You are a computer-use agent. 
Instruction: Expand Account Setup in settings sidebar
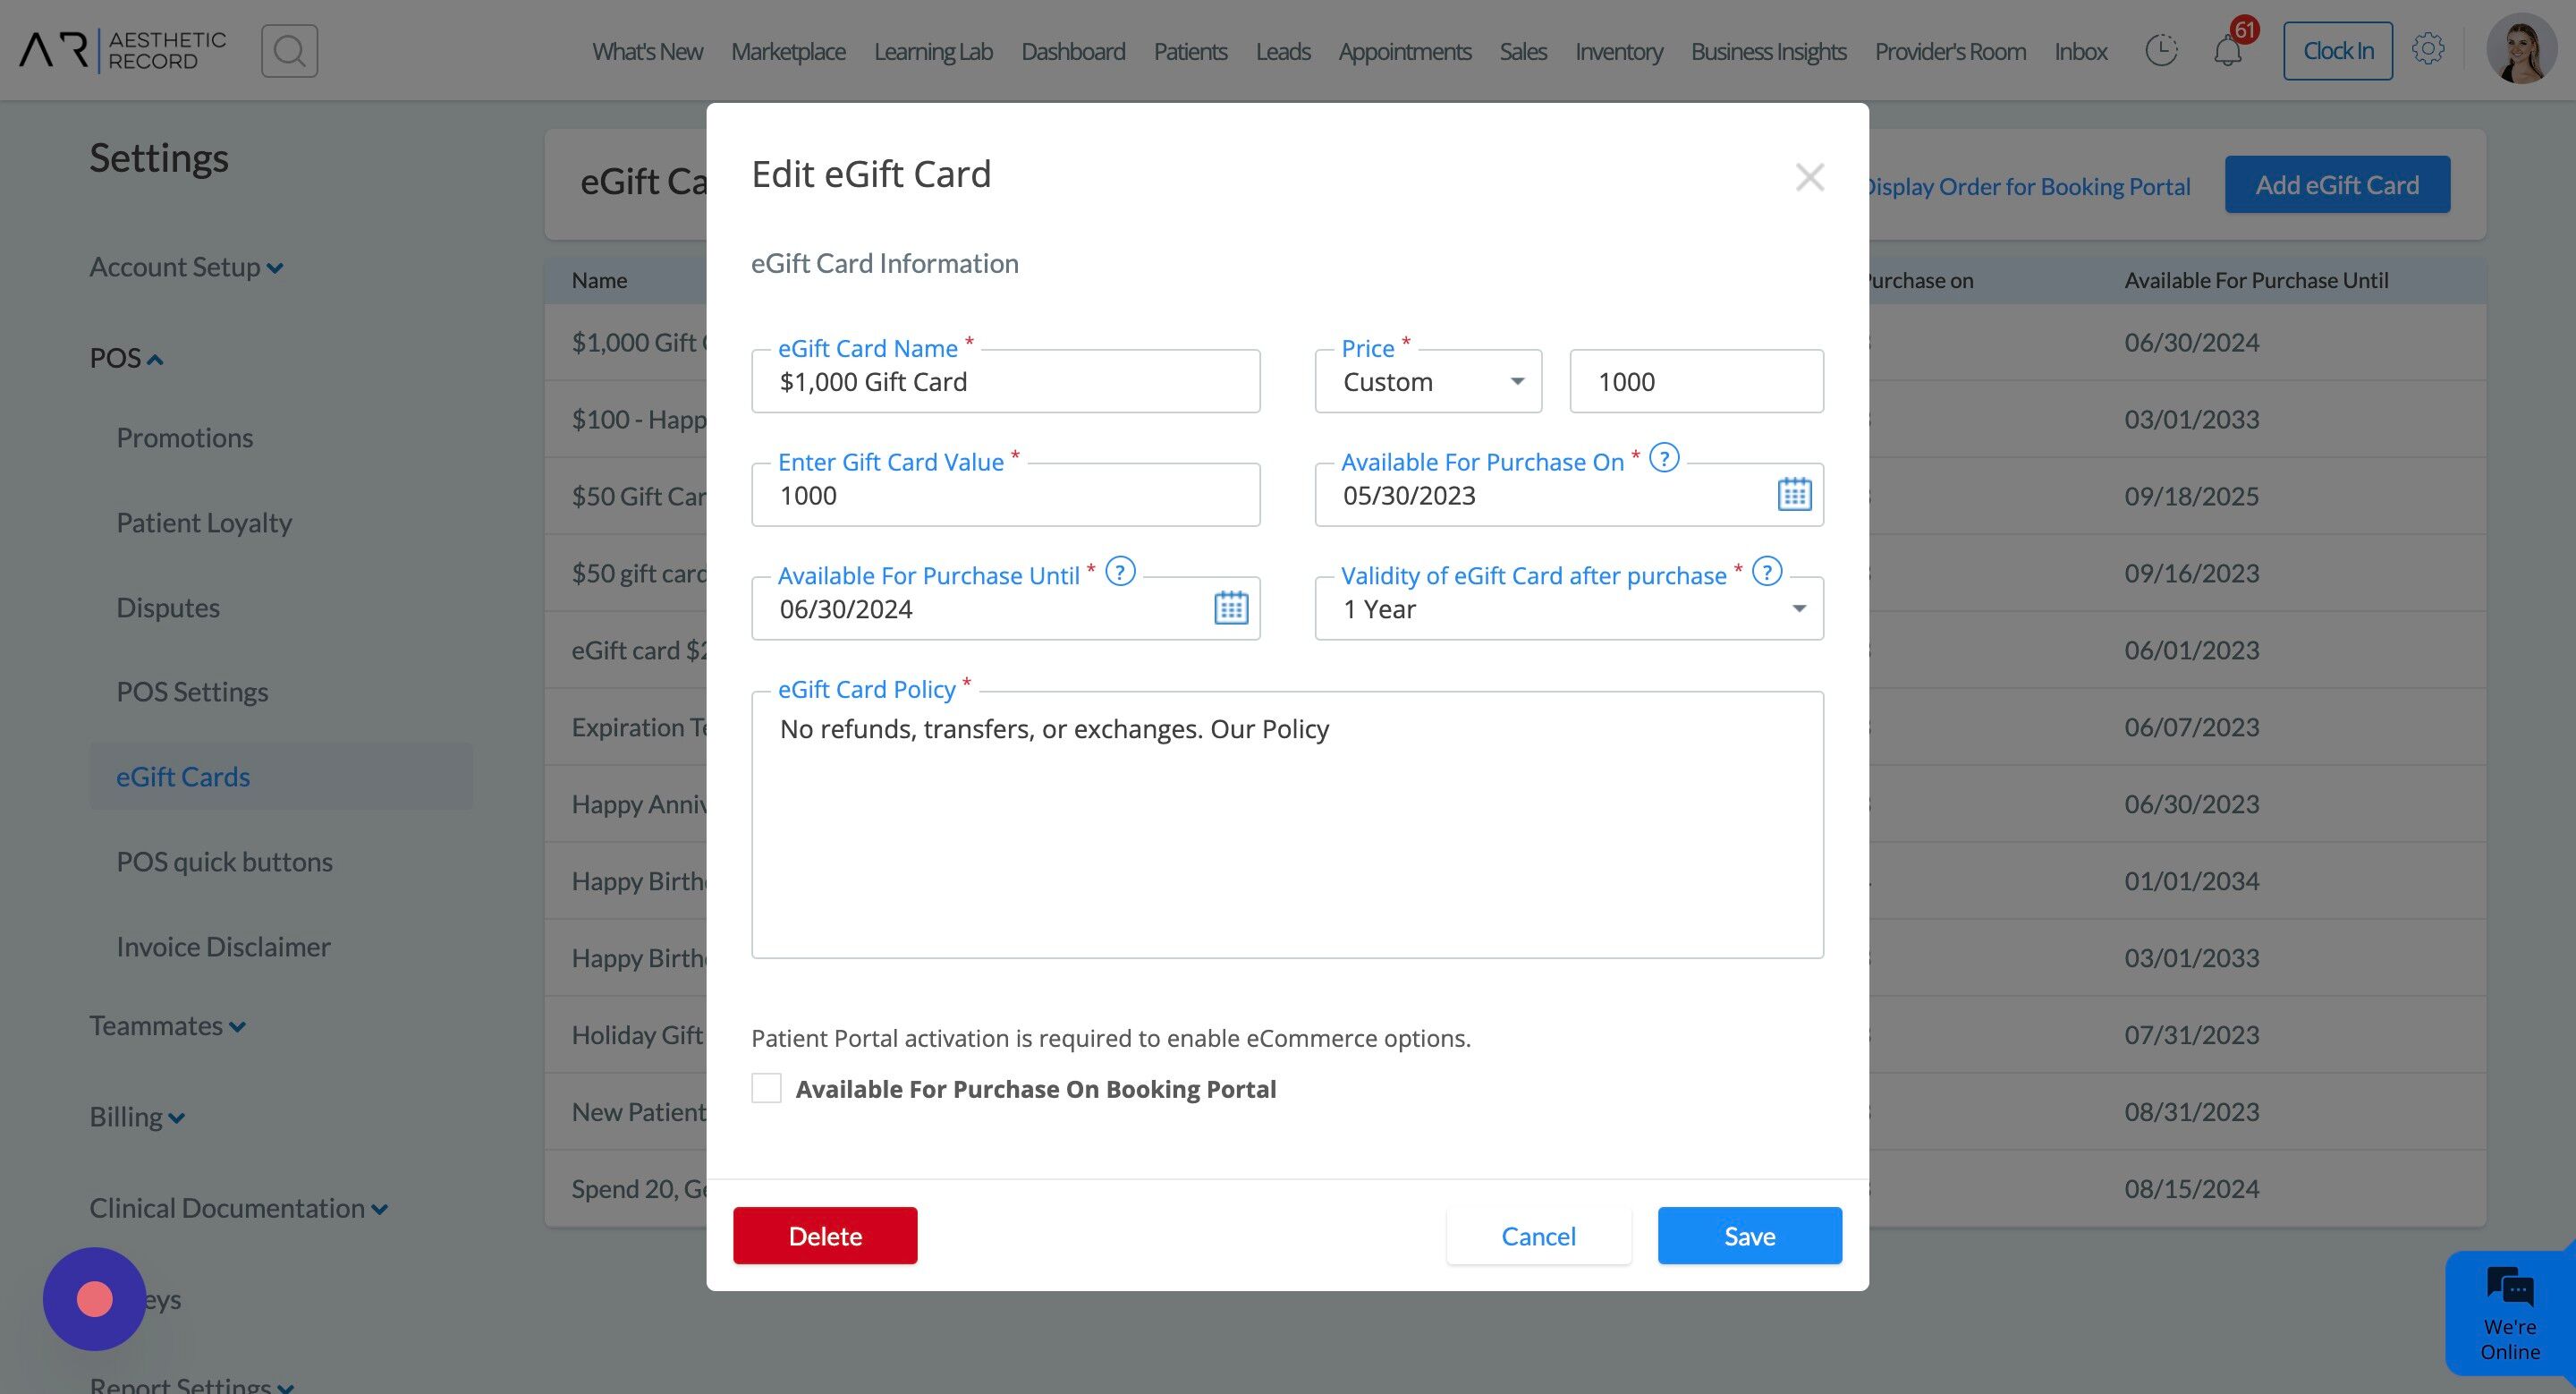coord(186,267)
